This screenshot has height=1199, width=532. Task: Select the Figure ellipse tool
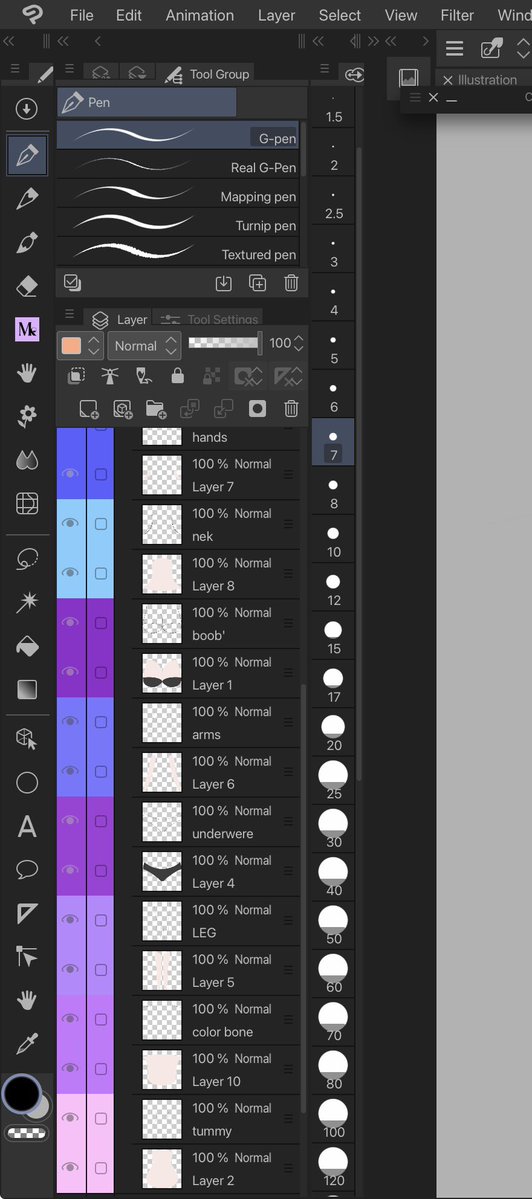point(27,782)
